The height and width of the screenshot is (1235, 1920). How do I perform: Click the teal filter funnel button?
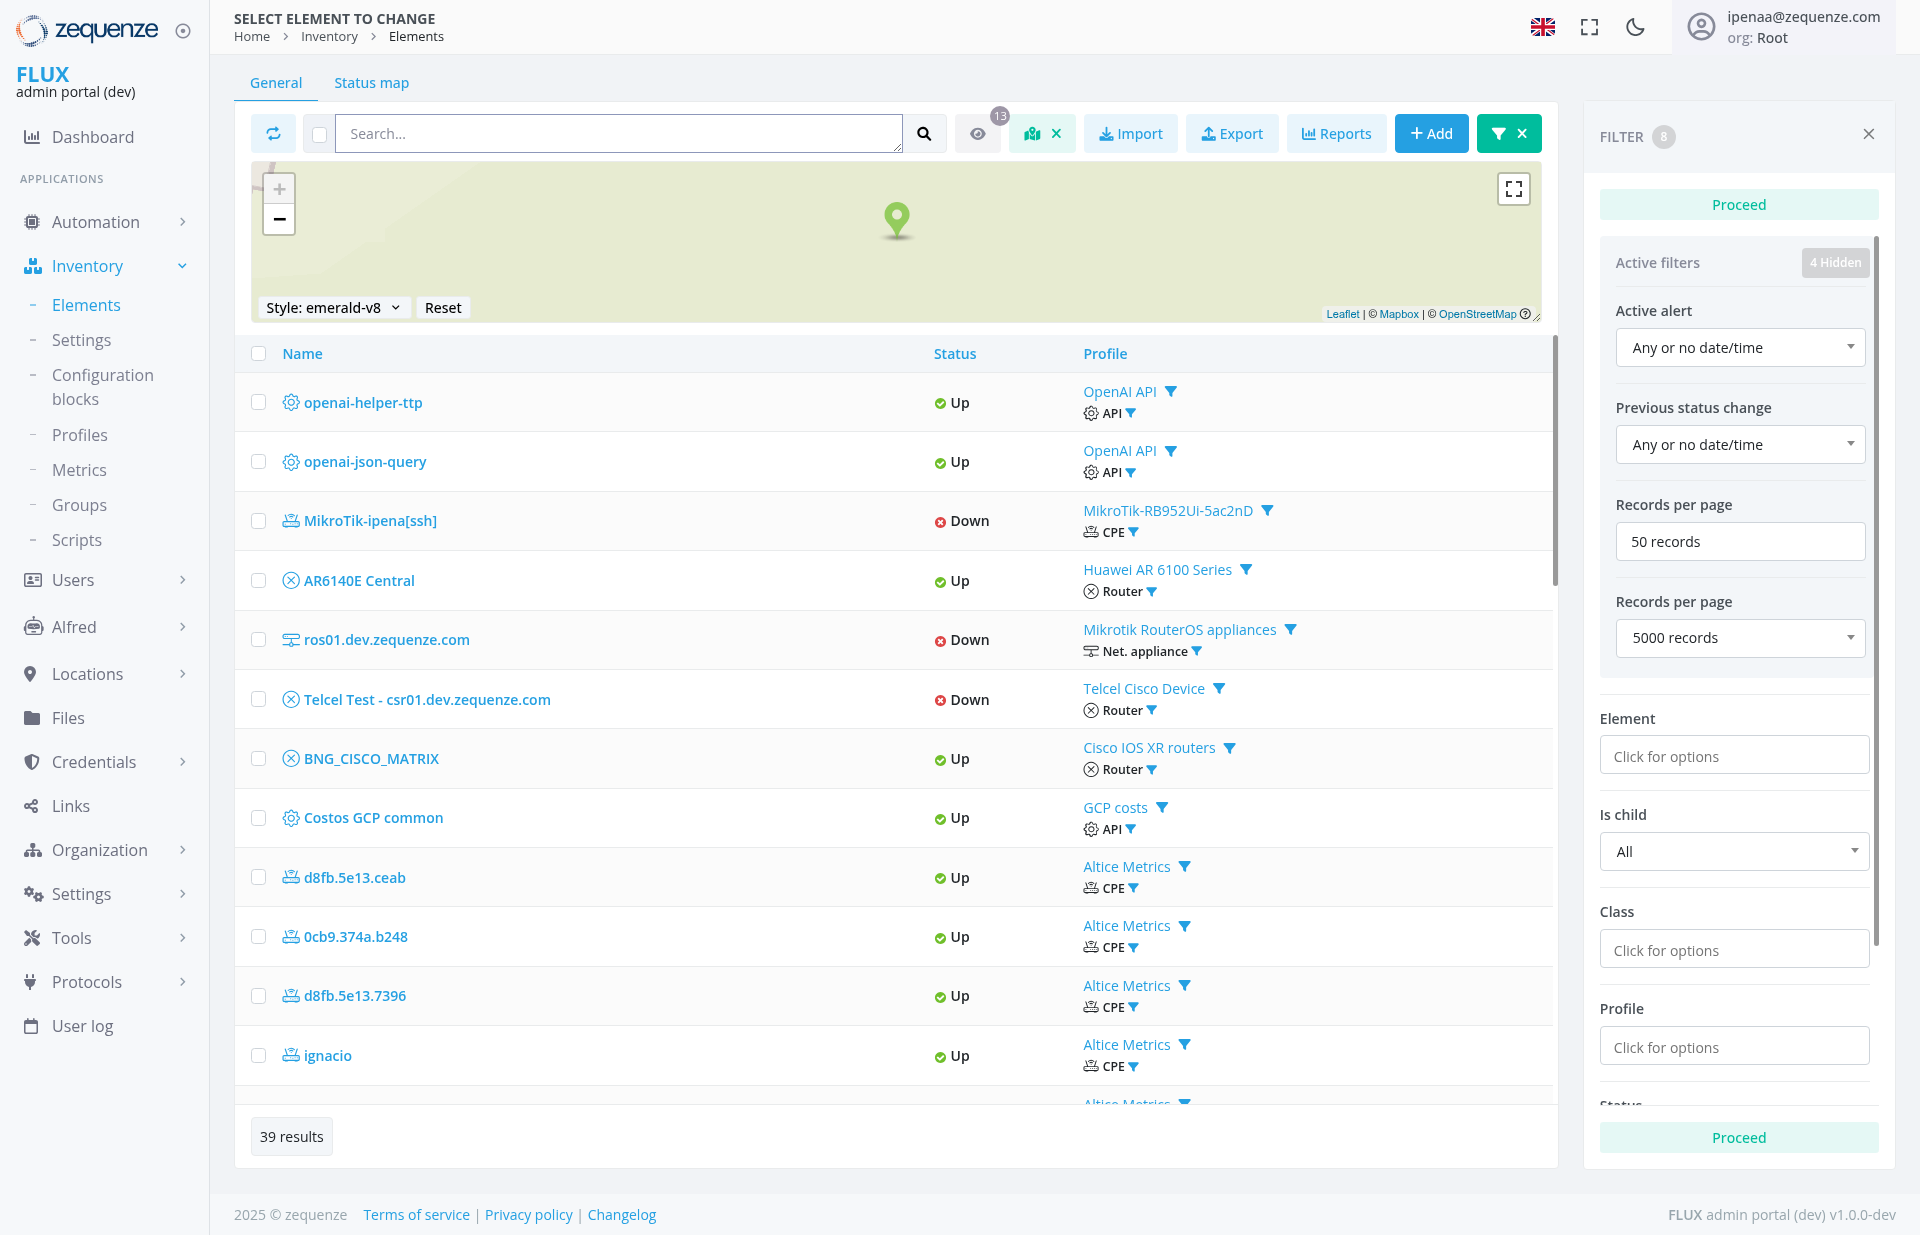(x=1509, y=134)
